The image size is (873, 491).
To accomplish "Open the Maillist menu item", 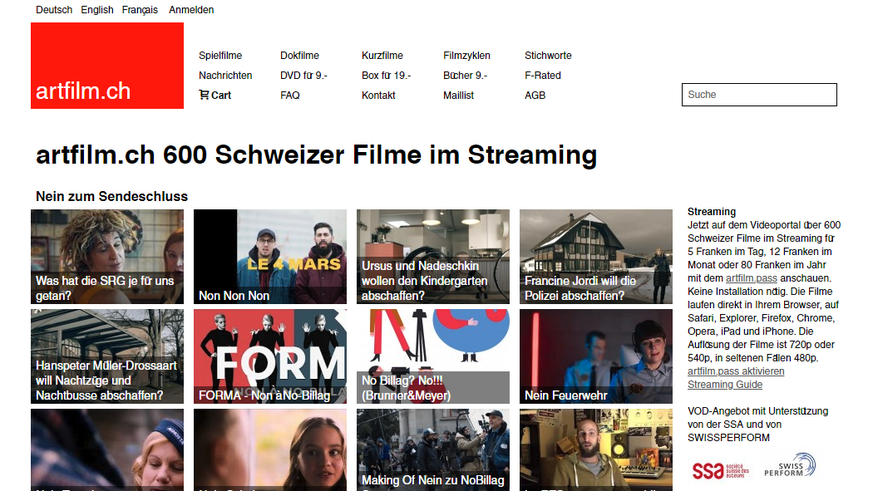I will 458,95.
